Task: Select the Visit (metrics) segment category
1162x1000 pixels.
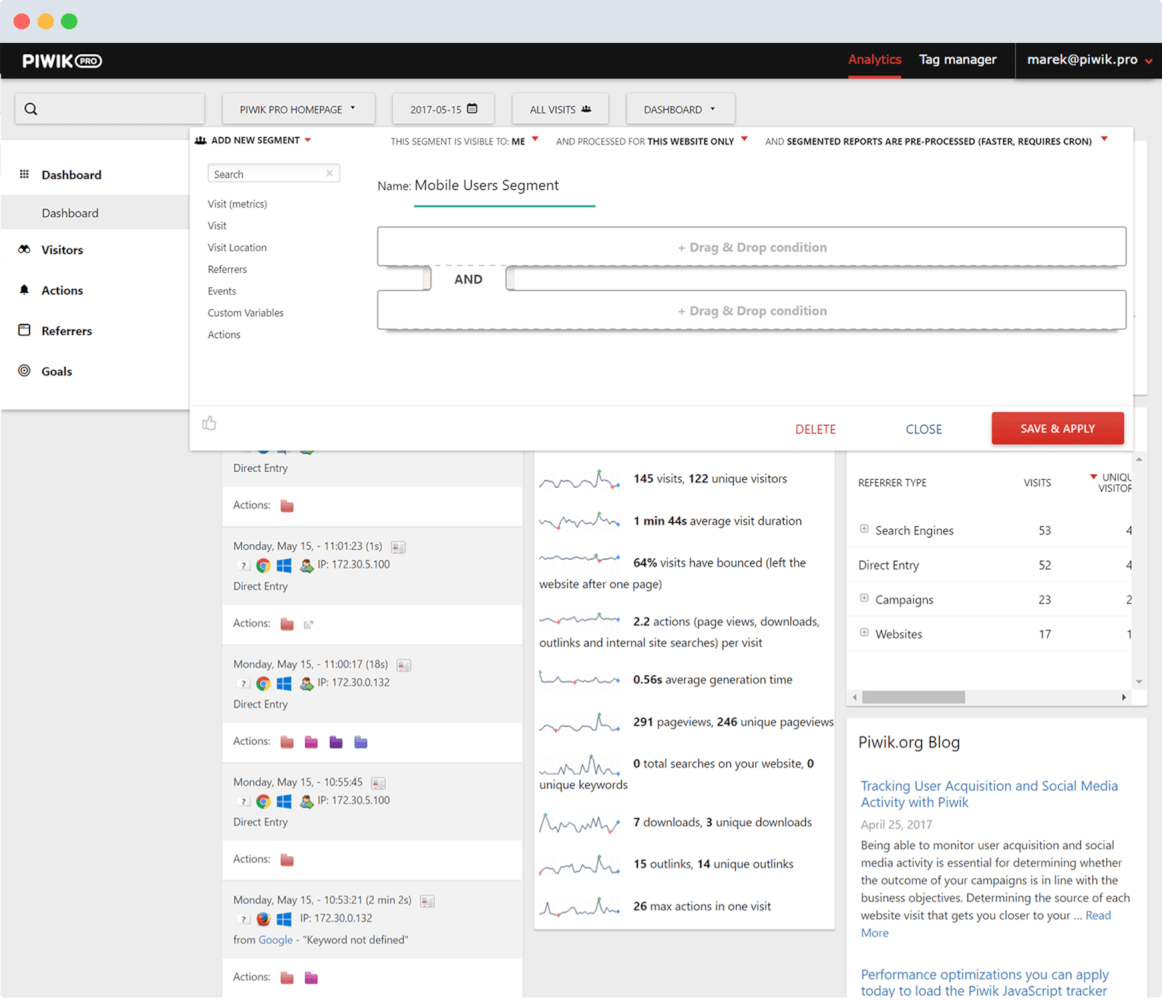Action: coord(237,204)
